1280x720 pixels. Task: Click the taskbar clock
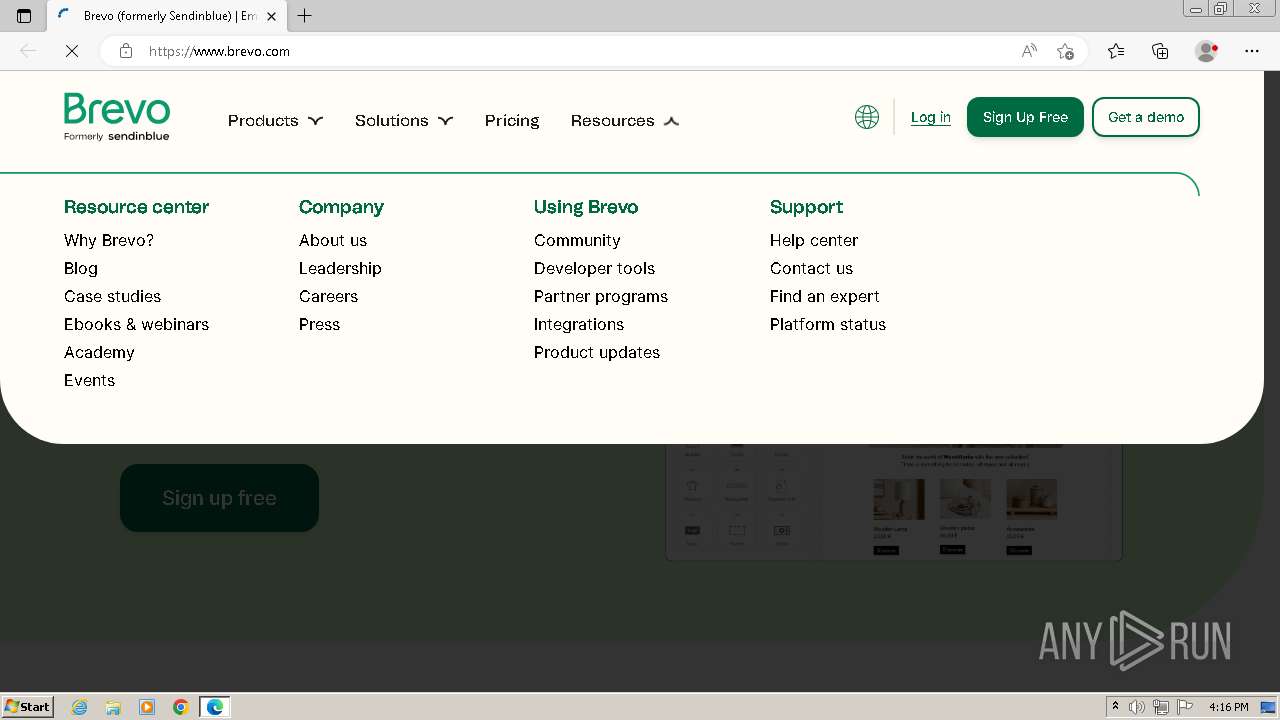coord(1228,707)
